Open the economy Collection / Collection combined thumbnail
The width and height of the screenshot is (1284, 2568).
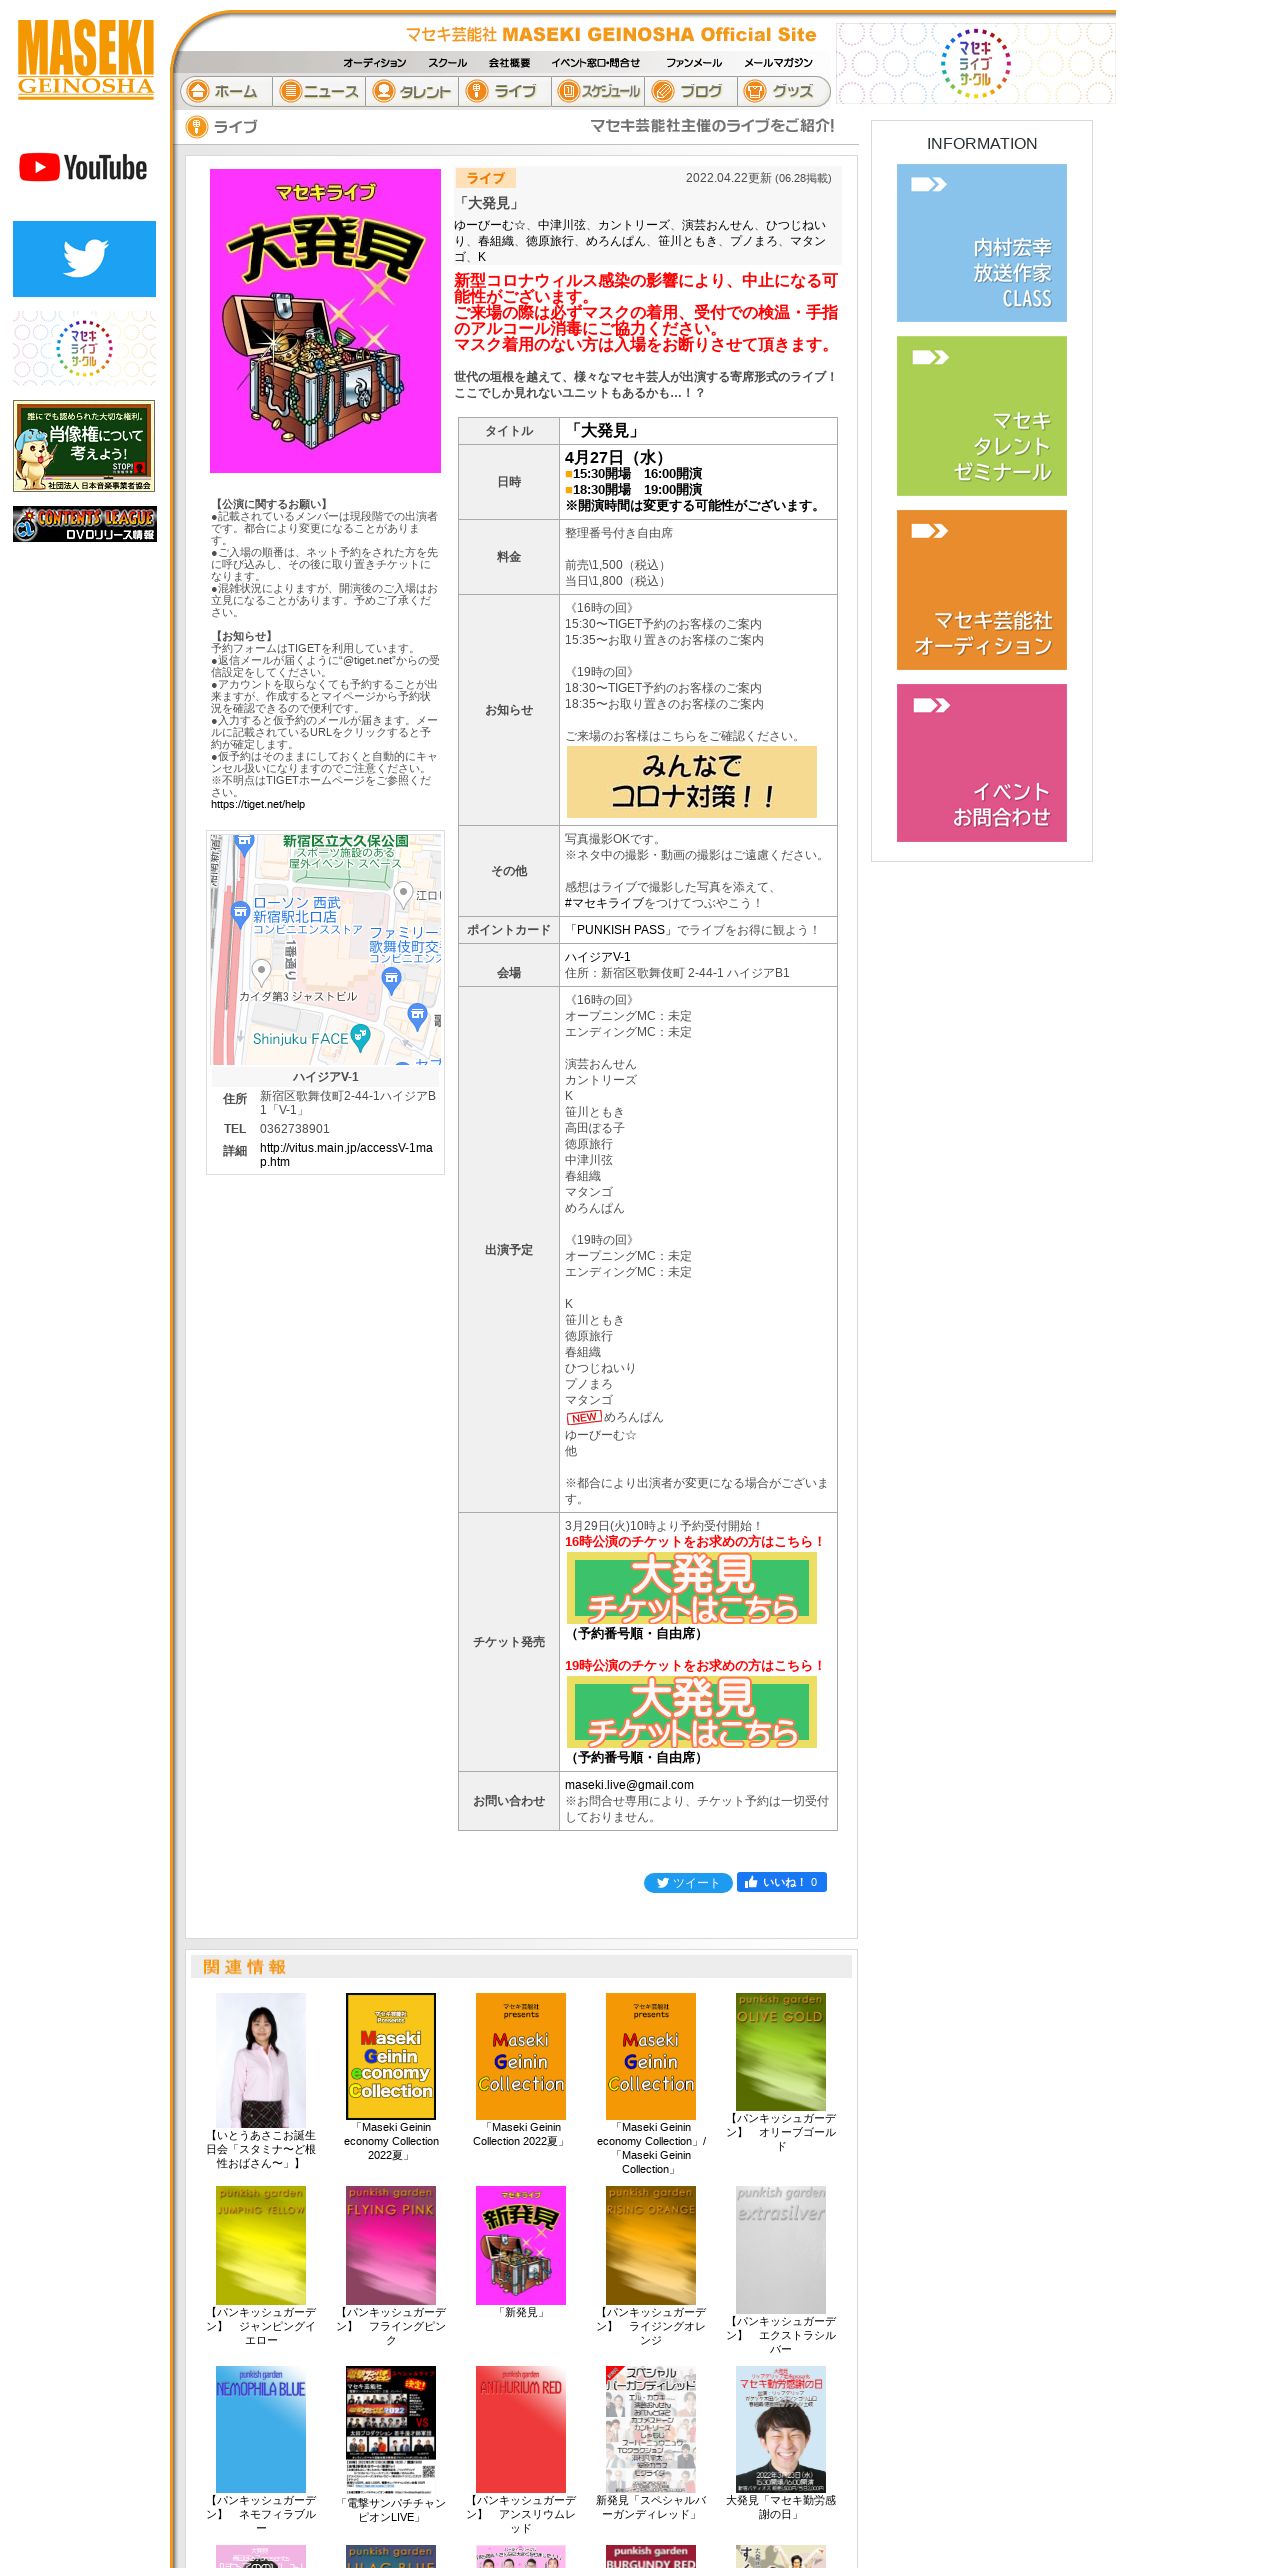[651, 2056]
